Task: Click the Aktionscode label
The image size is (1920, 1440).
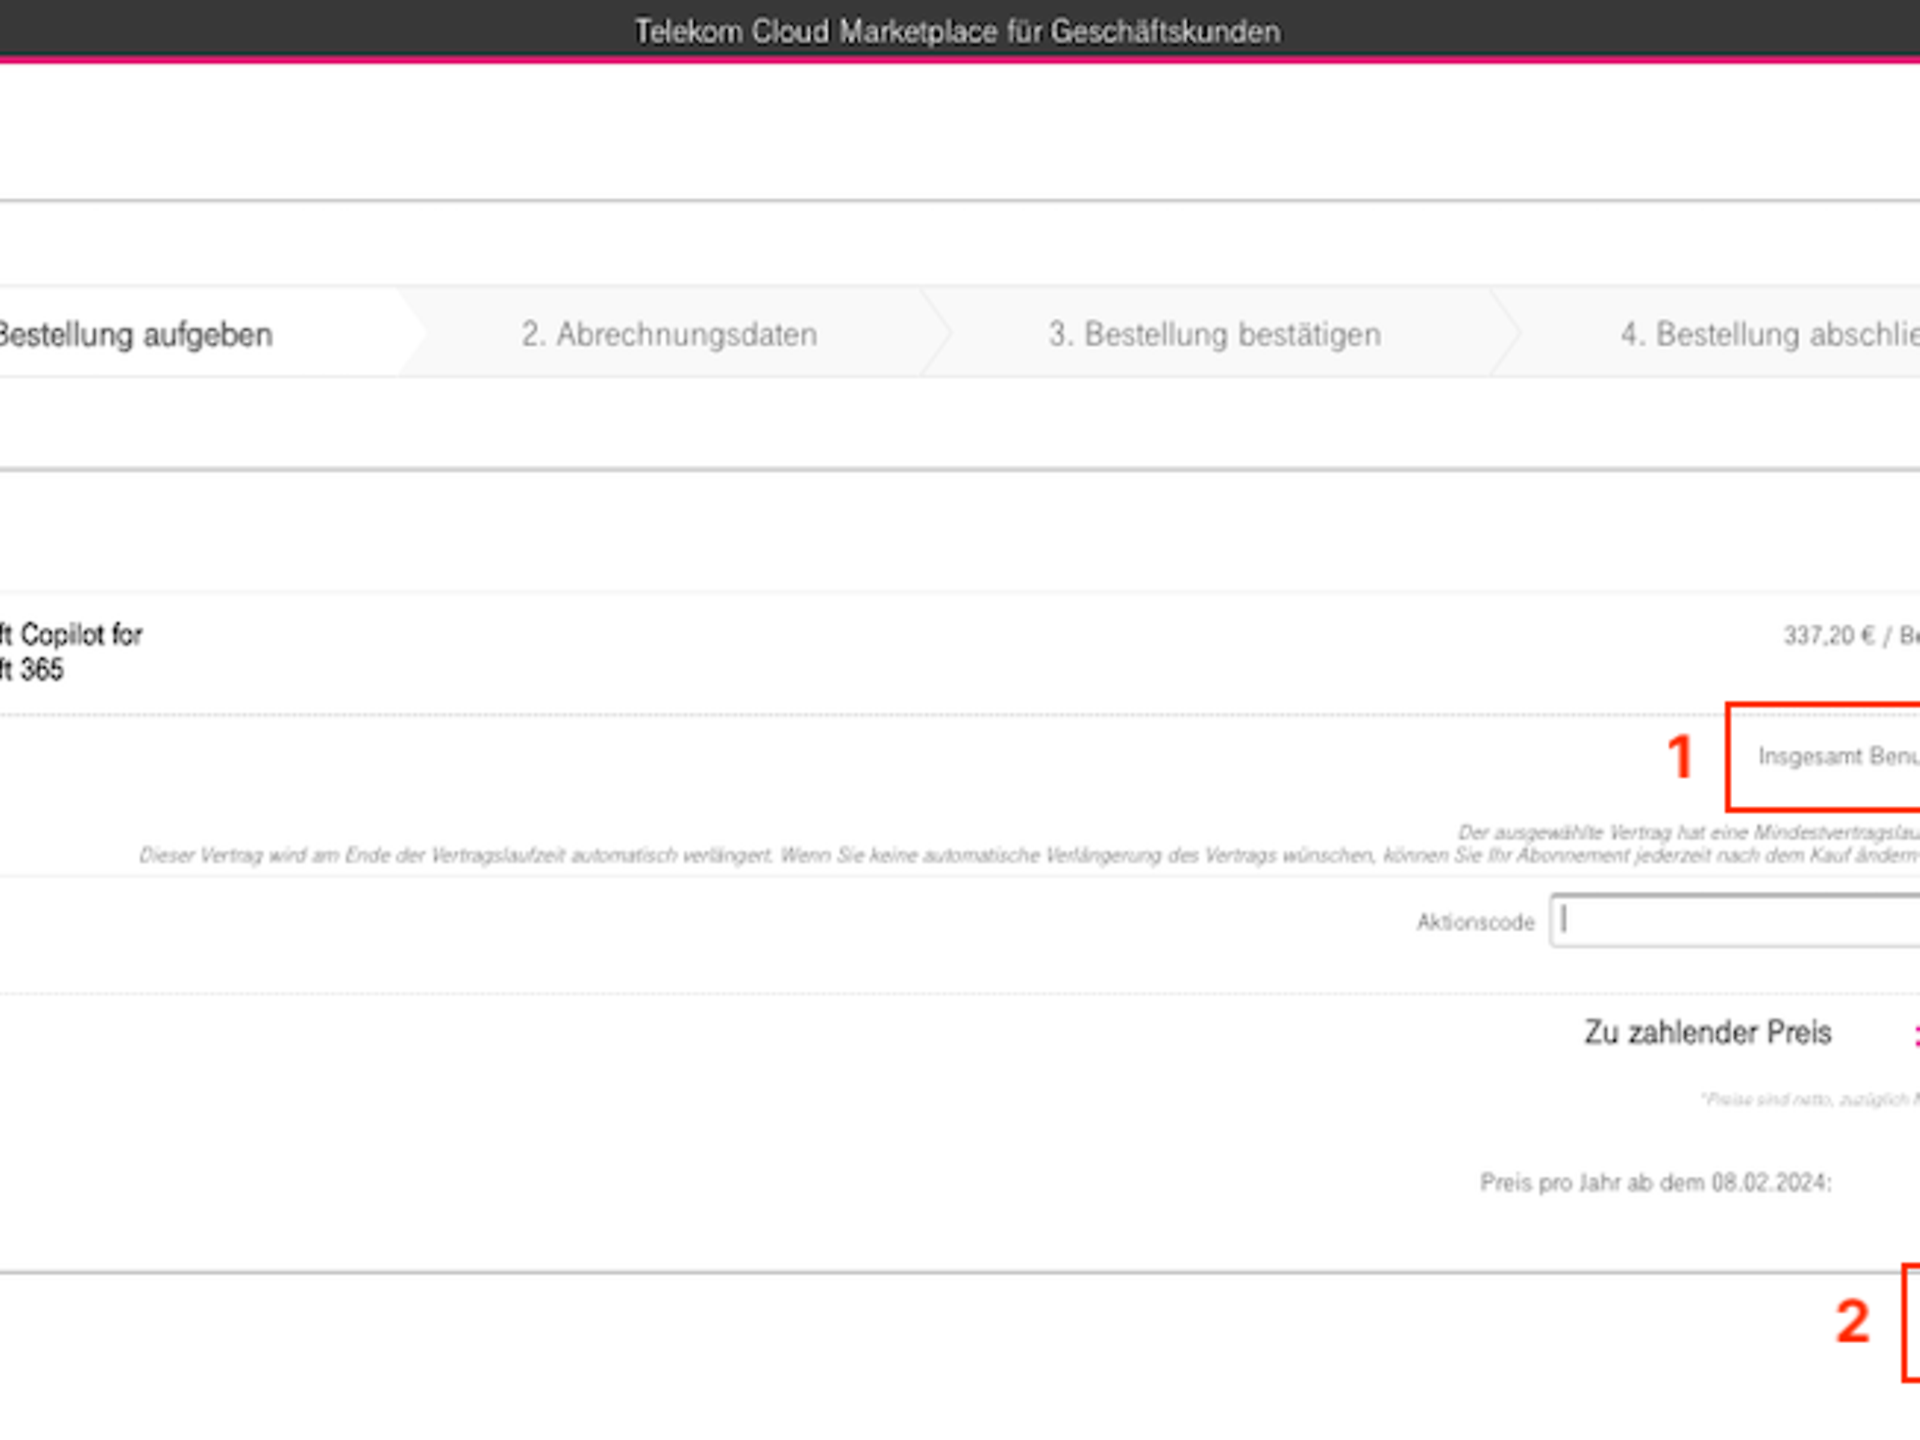Action: click(1475, 922)
